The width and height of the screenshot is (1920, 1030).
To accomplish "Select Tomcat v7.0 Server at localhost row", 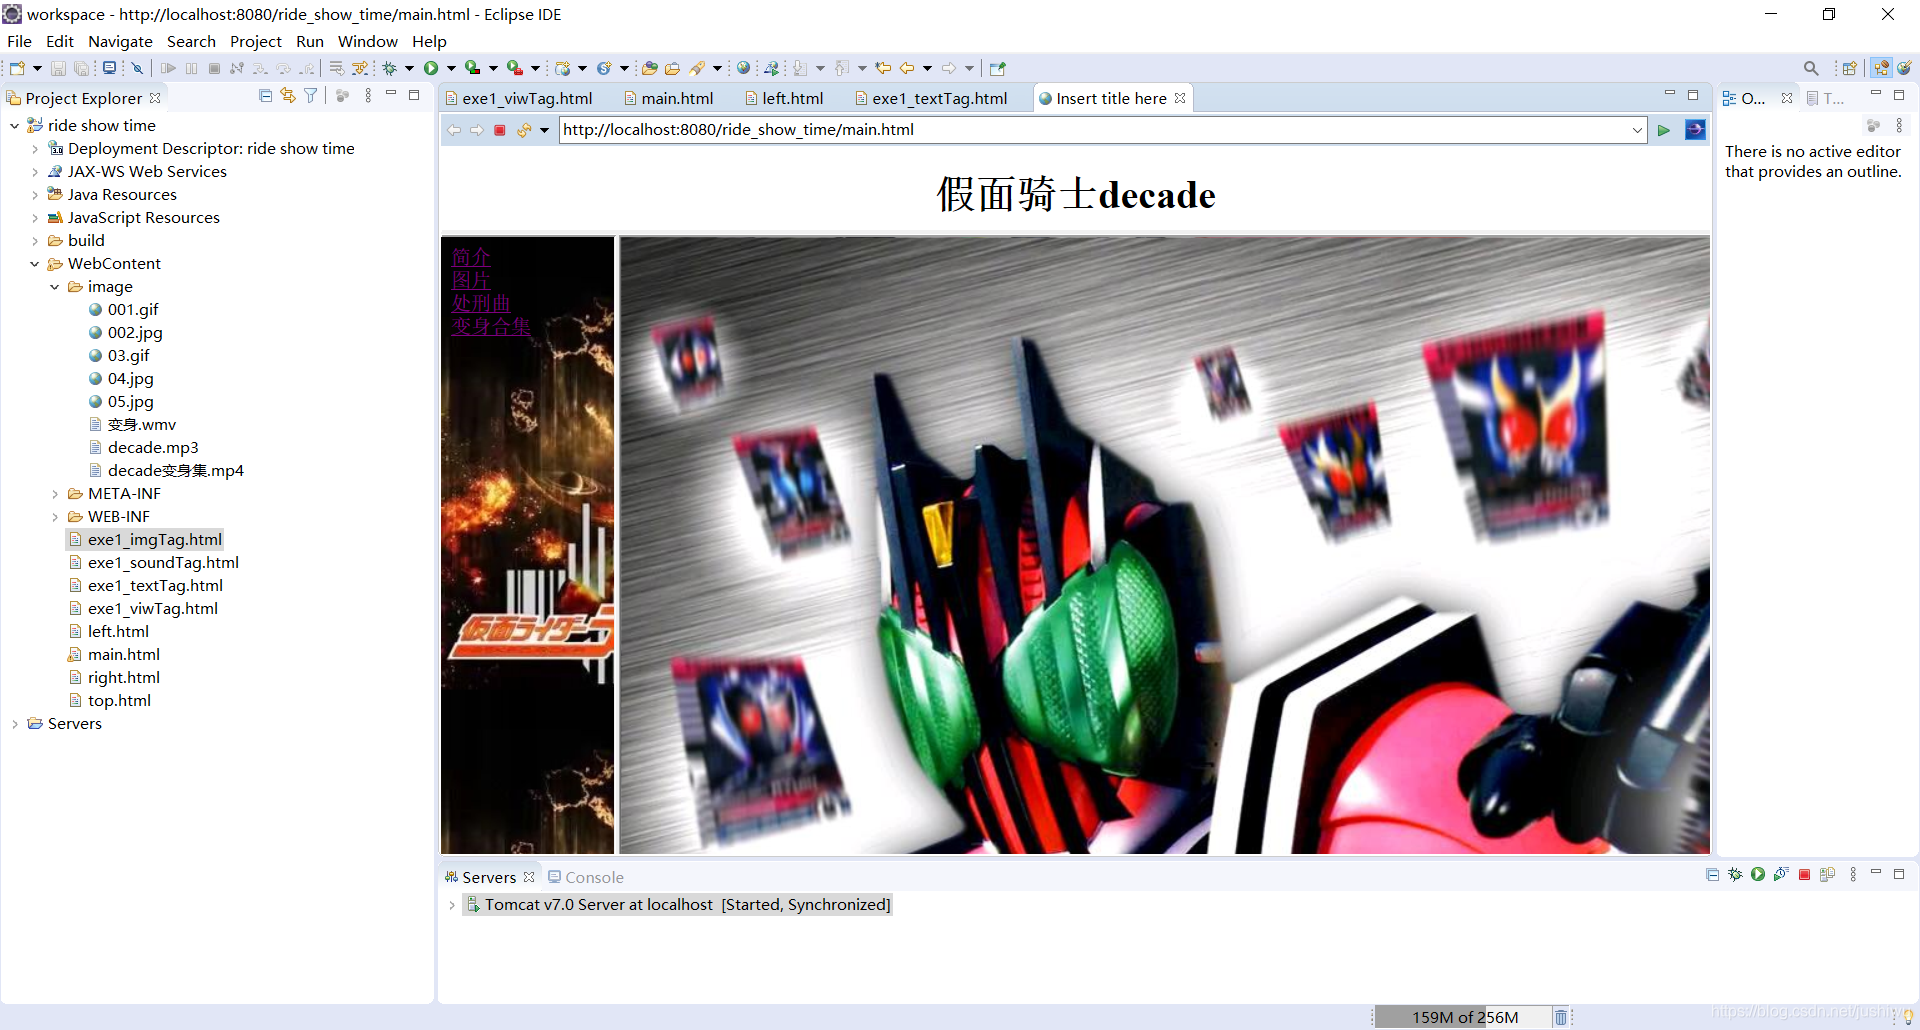I will coord(678,905).
